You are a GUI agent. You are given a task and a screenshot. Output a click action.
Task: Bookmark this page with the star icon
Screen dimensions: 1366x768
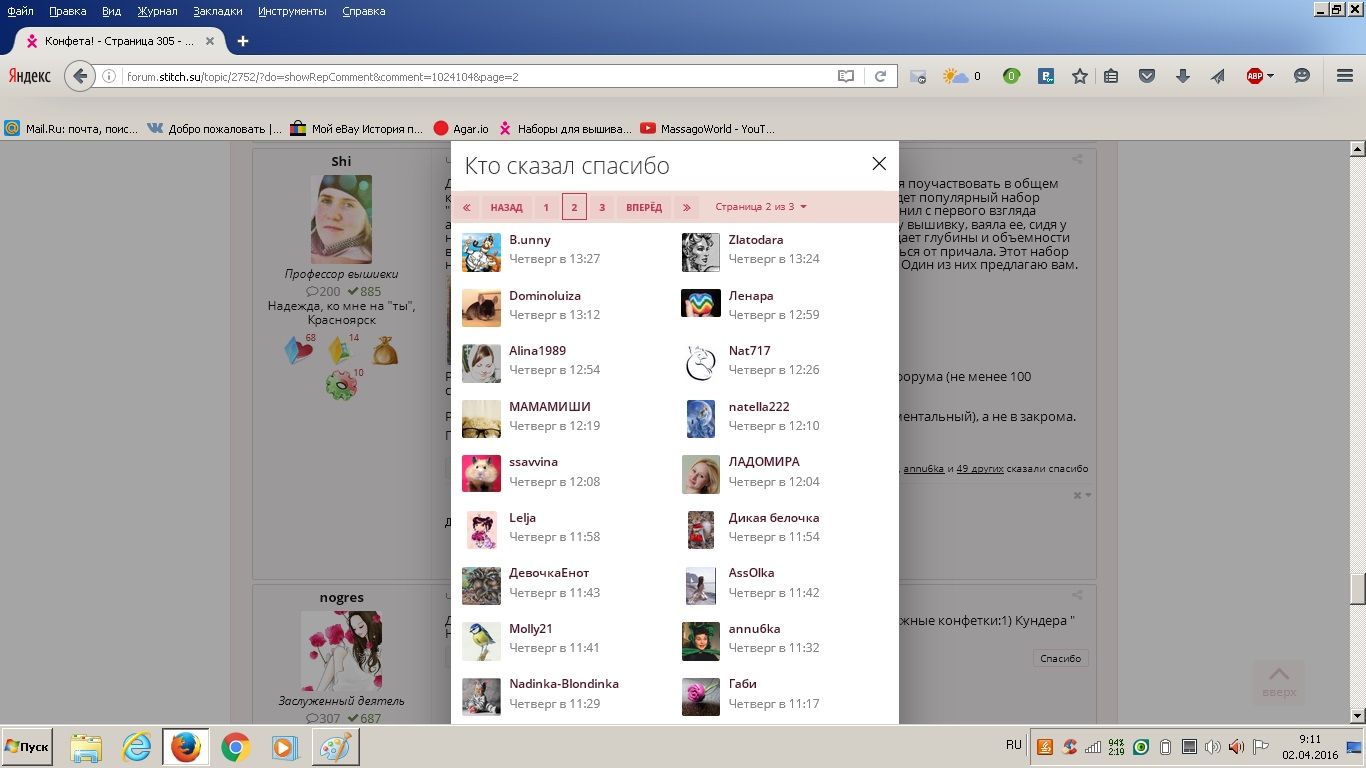pyautogui.click(x=1080, y=76)
